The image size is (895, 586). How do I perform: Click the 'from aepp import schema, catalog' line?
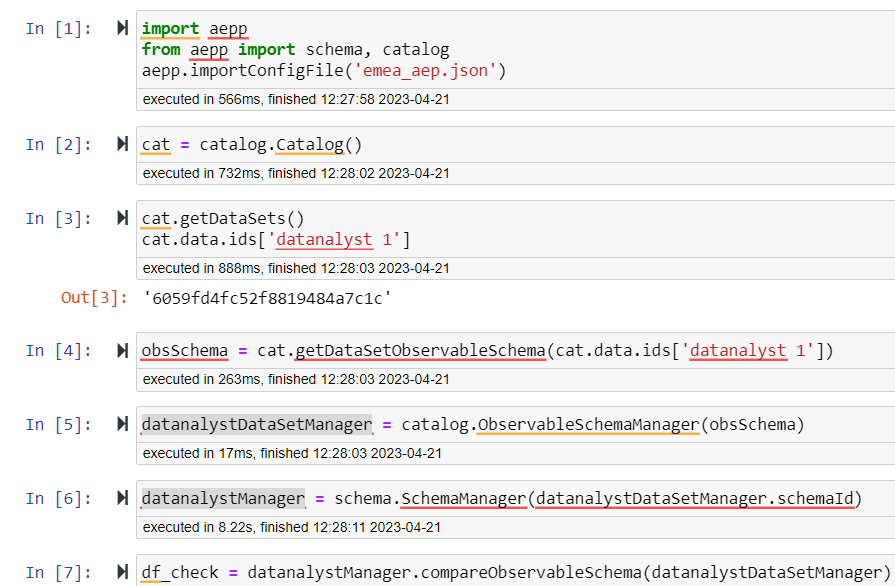[296, 50]
